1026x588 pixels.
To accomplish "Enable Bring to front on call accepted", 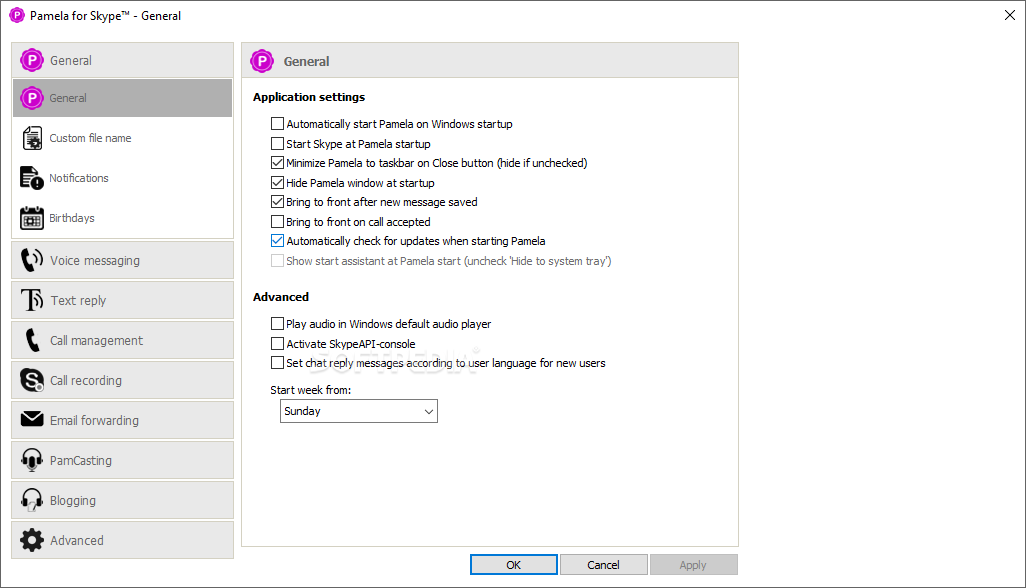I will [x=277, y=222].
